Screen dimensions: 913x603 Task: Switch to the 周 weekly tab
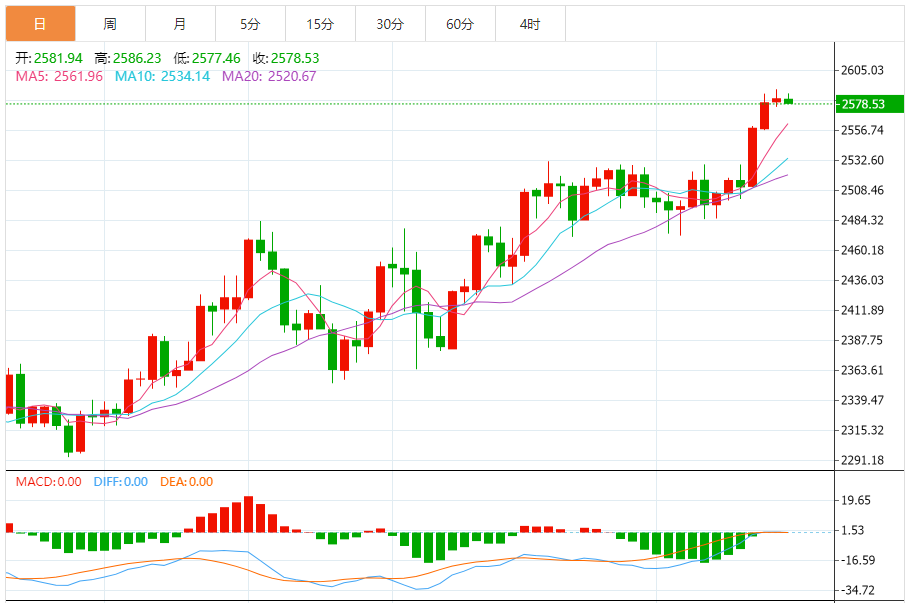click(111, 24)
